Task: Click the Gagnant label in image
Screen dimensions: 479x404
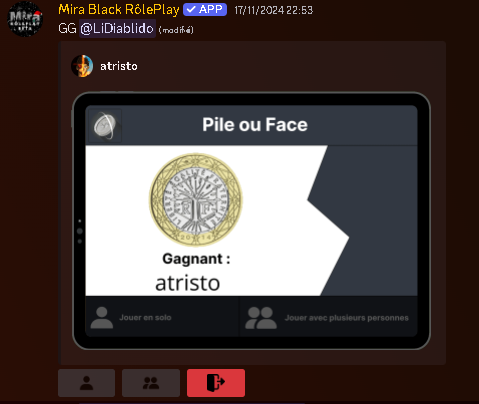Action: click(x=196, y=259)
